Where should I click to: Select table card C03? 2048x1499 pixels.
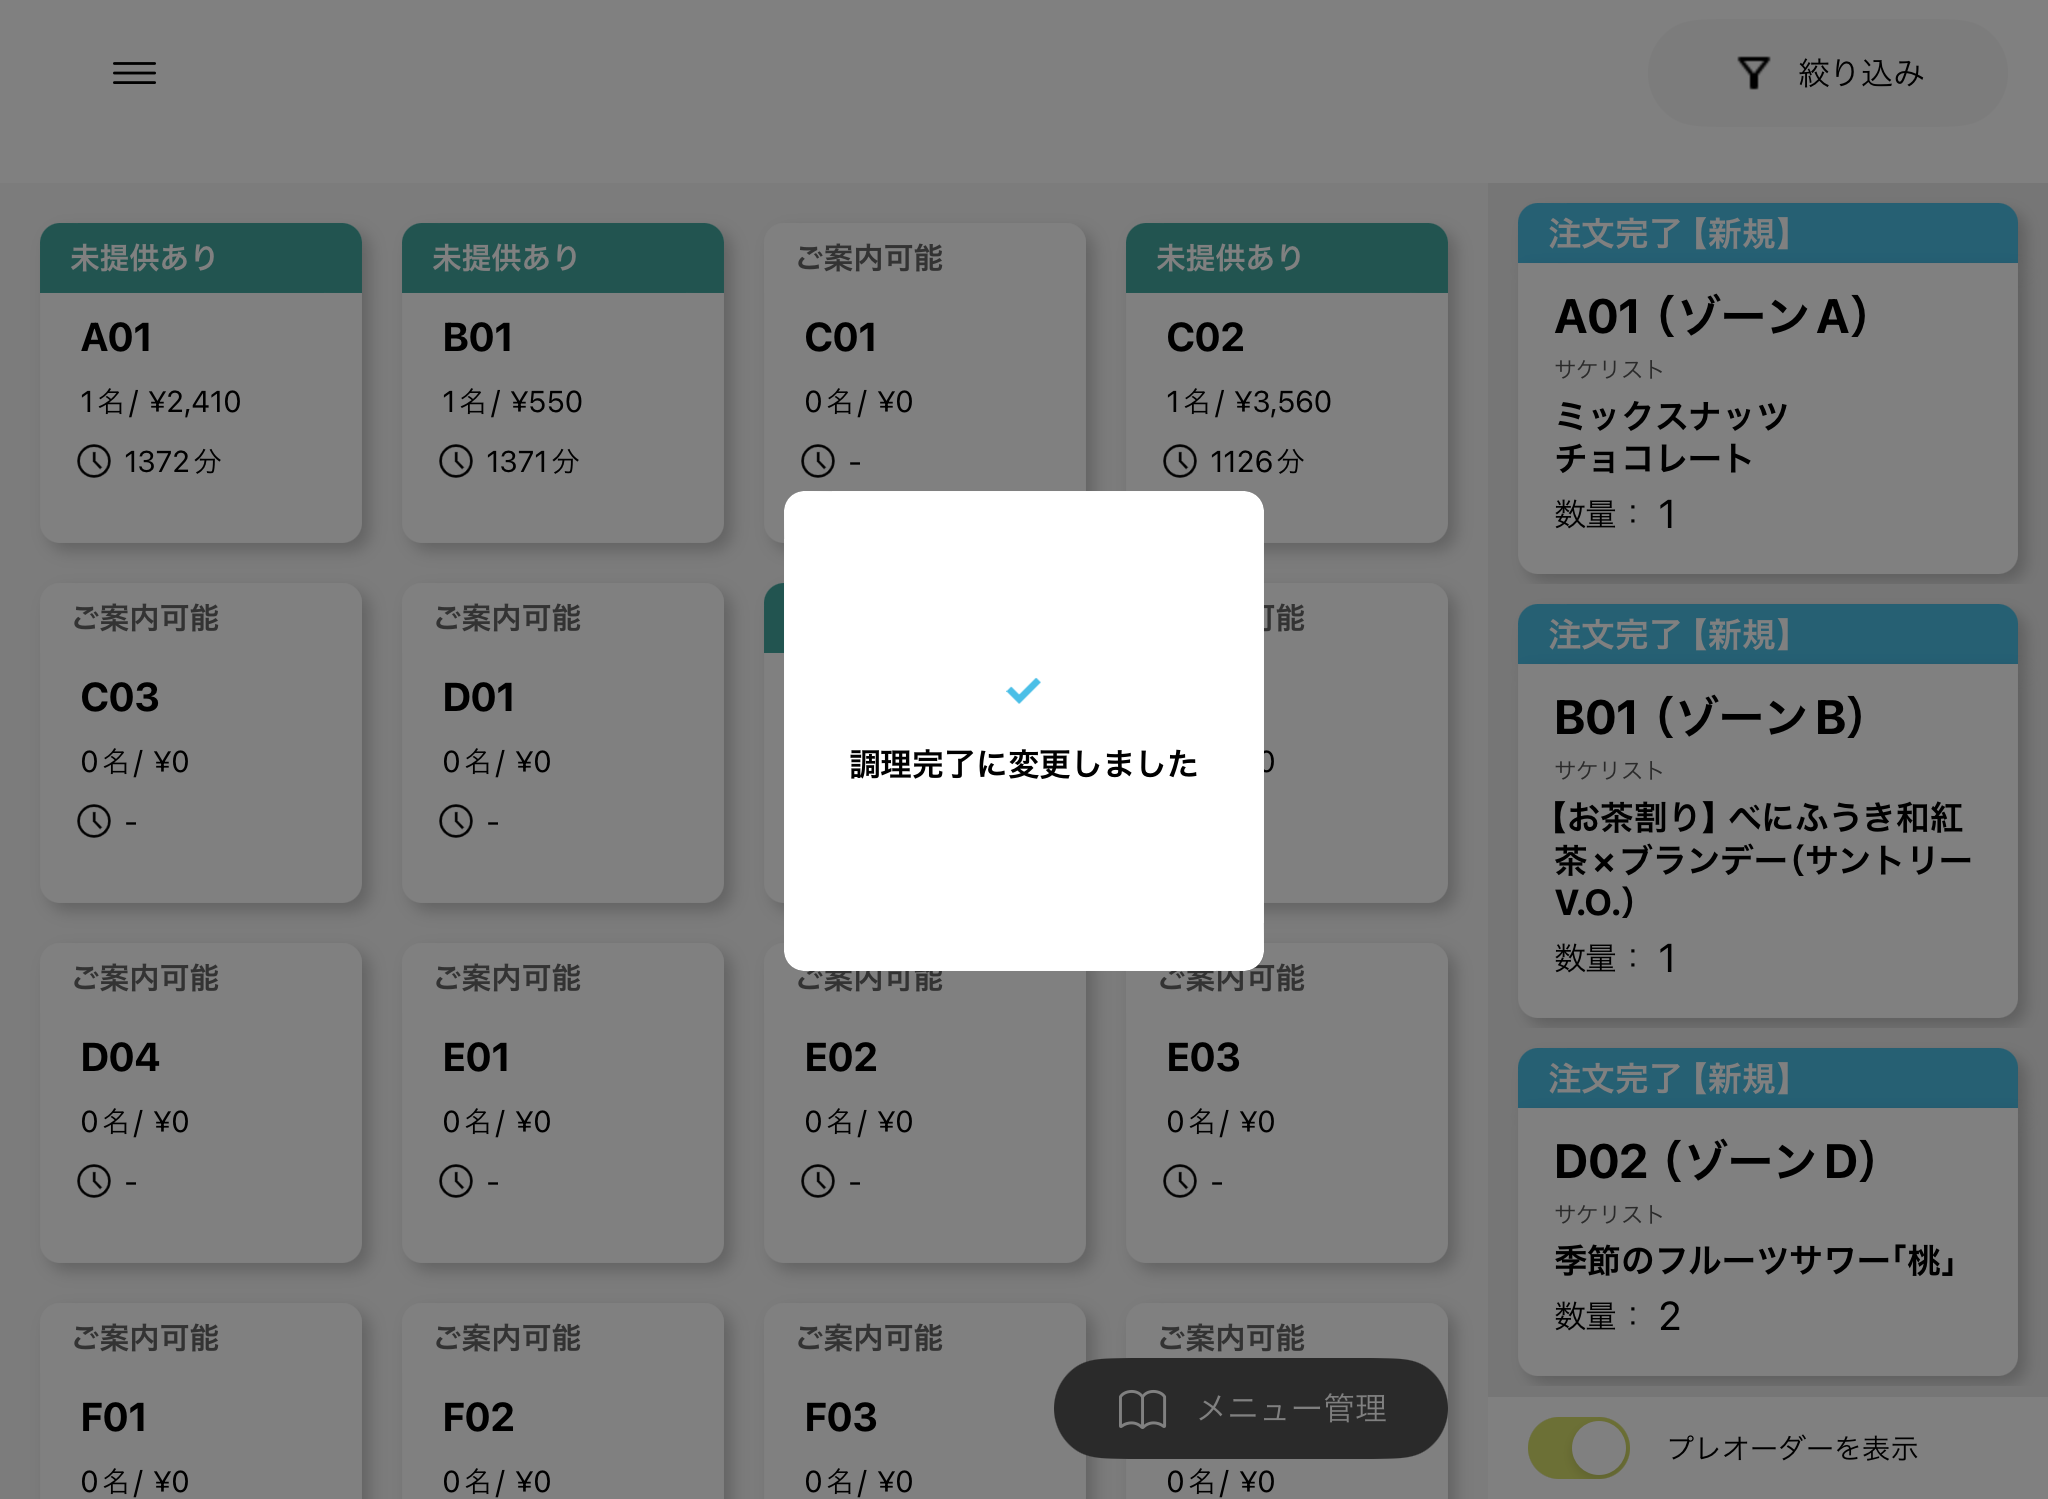click(x=200, y=742)
